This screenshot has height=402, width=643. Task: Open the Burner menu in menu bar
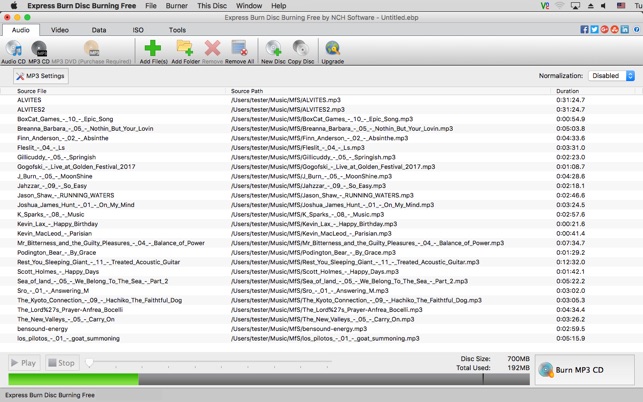(177, 6)
